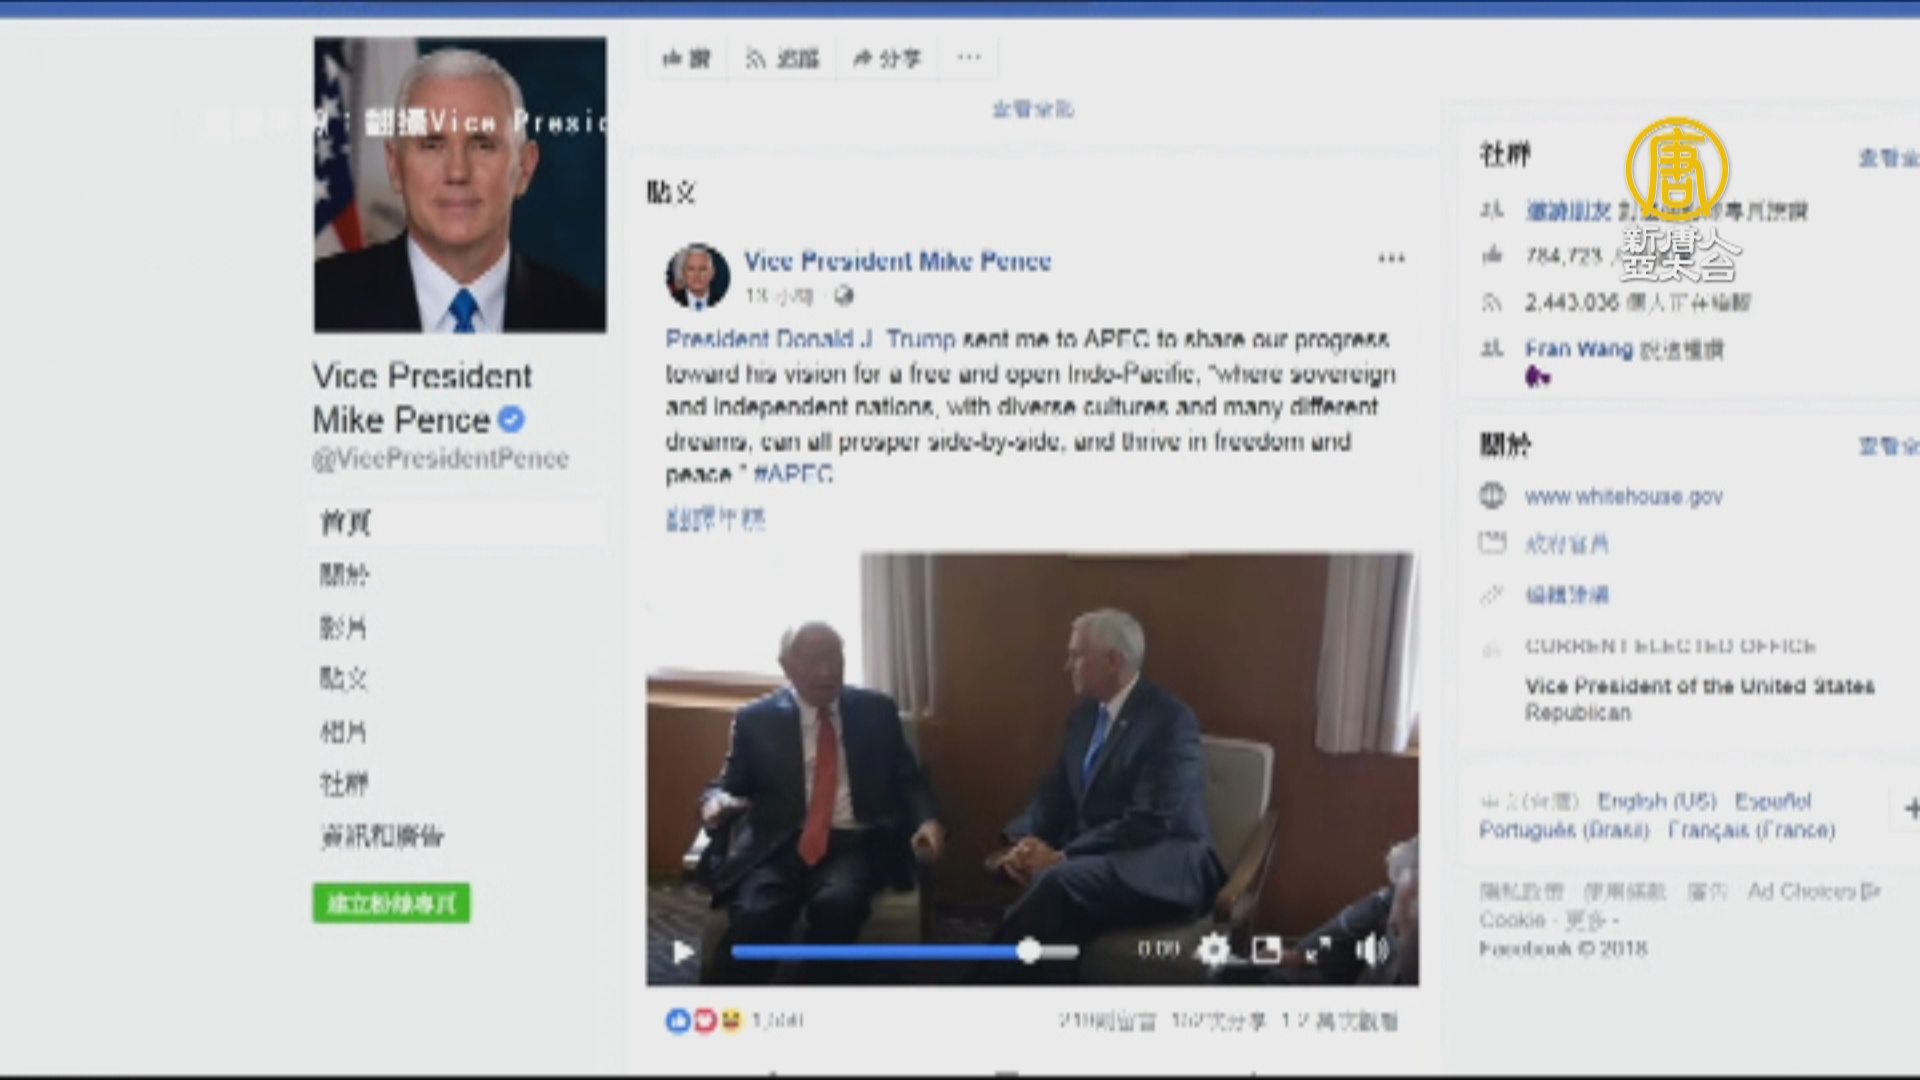Image resolution: width=1920 pixels, height=1080 pixels.
Task: Like the page with thumbs-up button
Action: pos(686,58)
